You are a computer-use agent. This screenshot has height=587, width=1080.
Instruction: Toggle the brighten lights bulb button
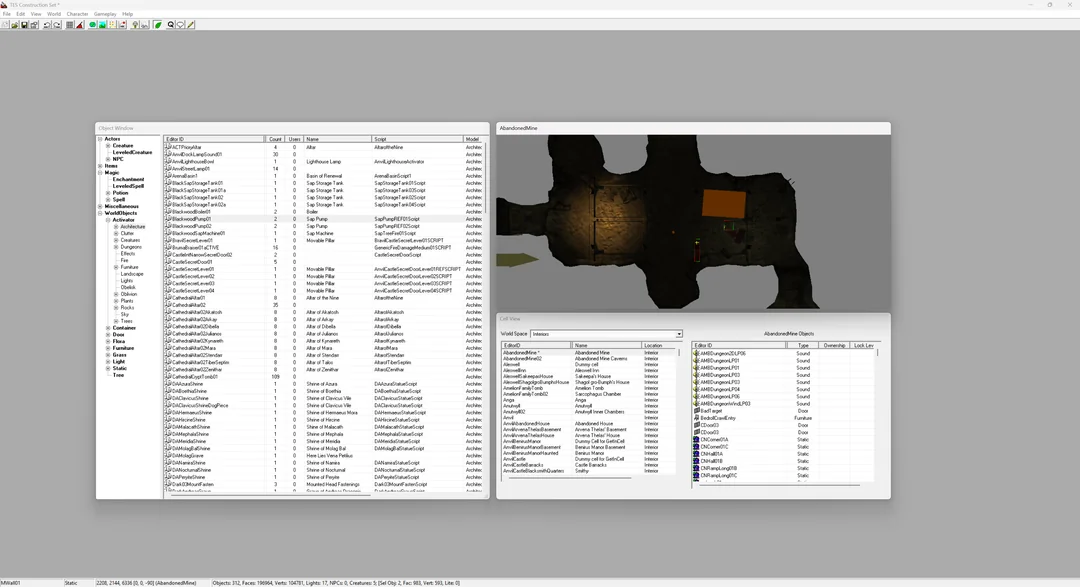(135, 25)
